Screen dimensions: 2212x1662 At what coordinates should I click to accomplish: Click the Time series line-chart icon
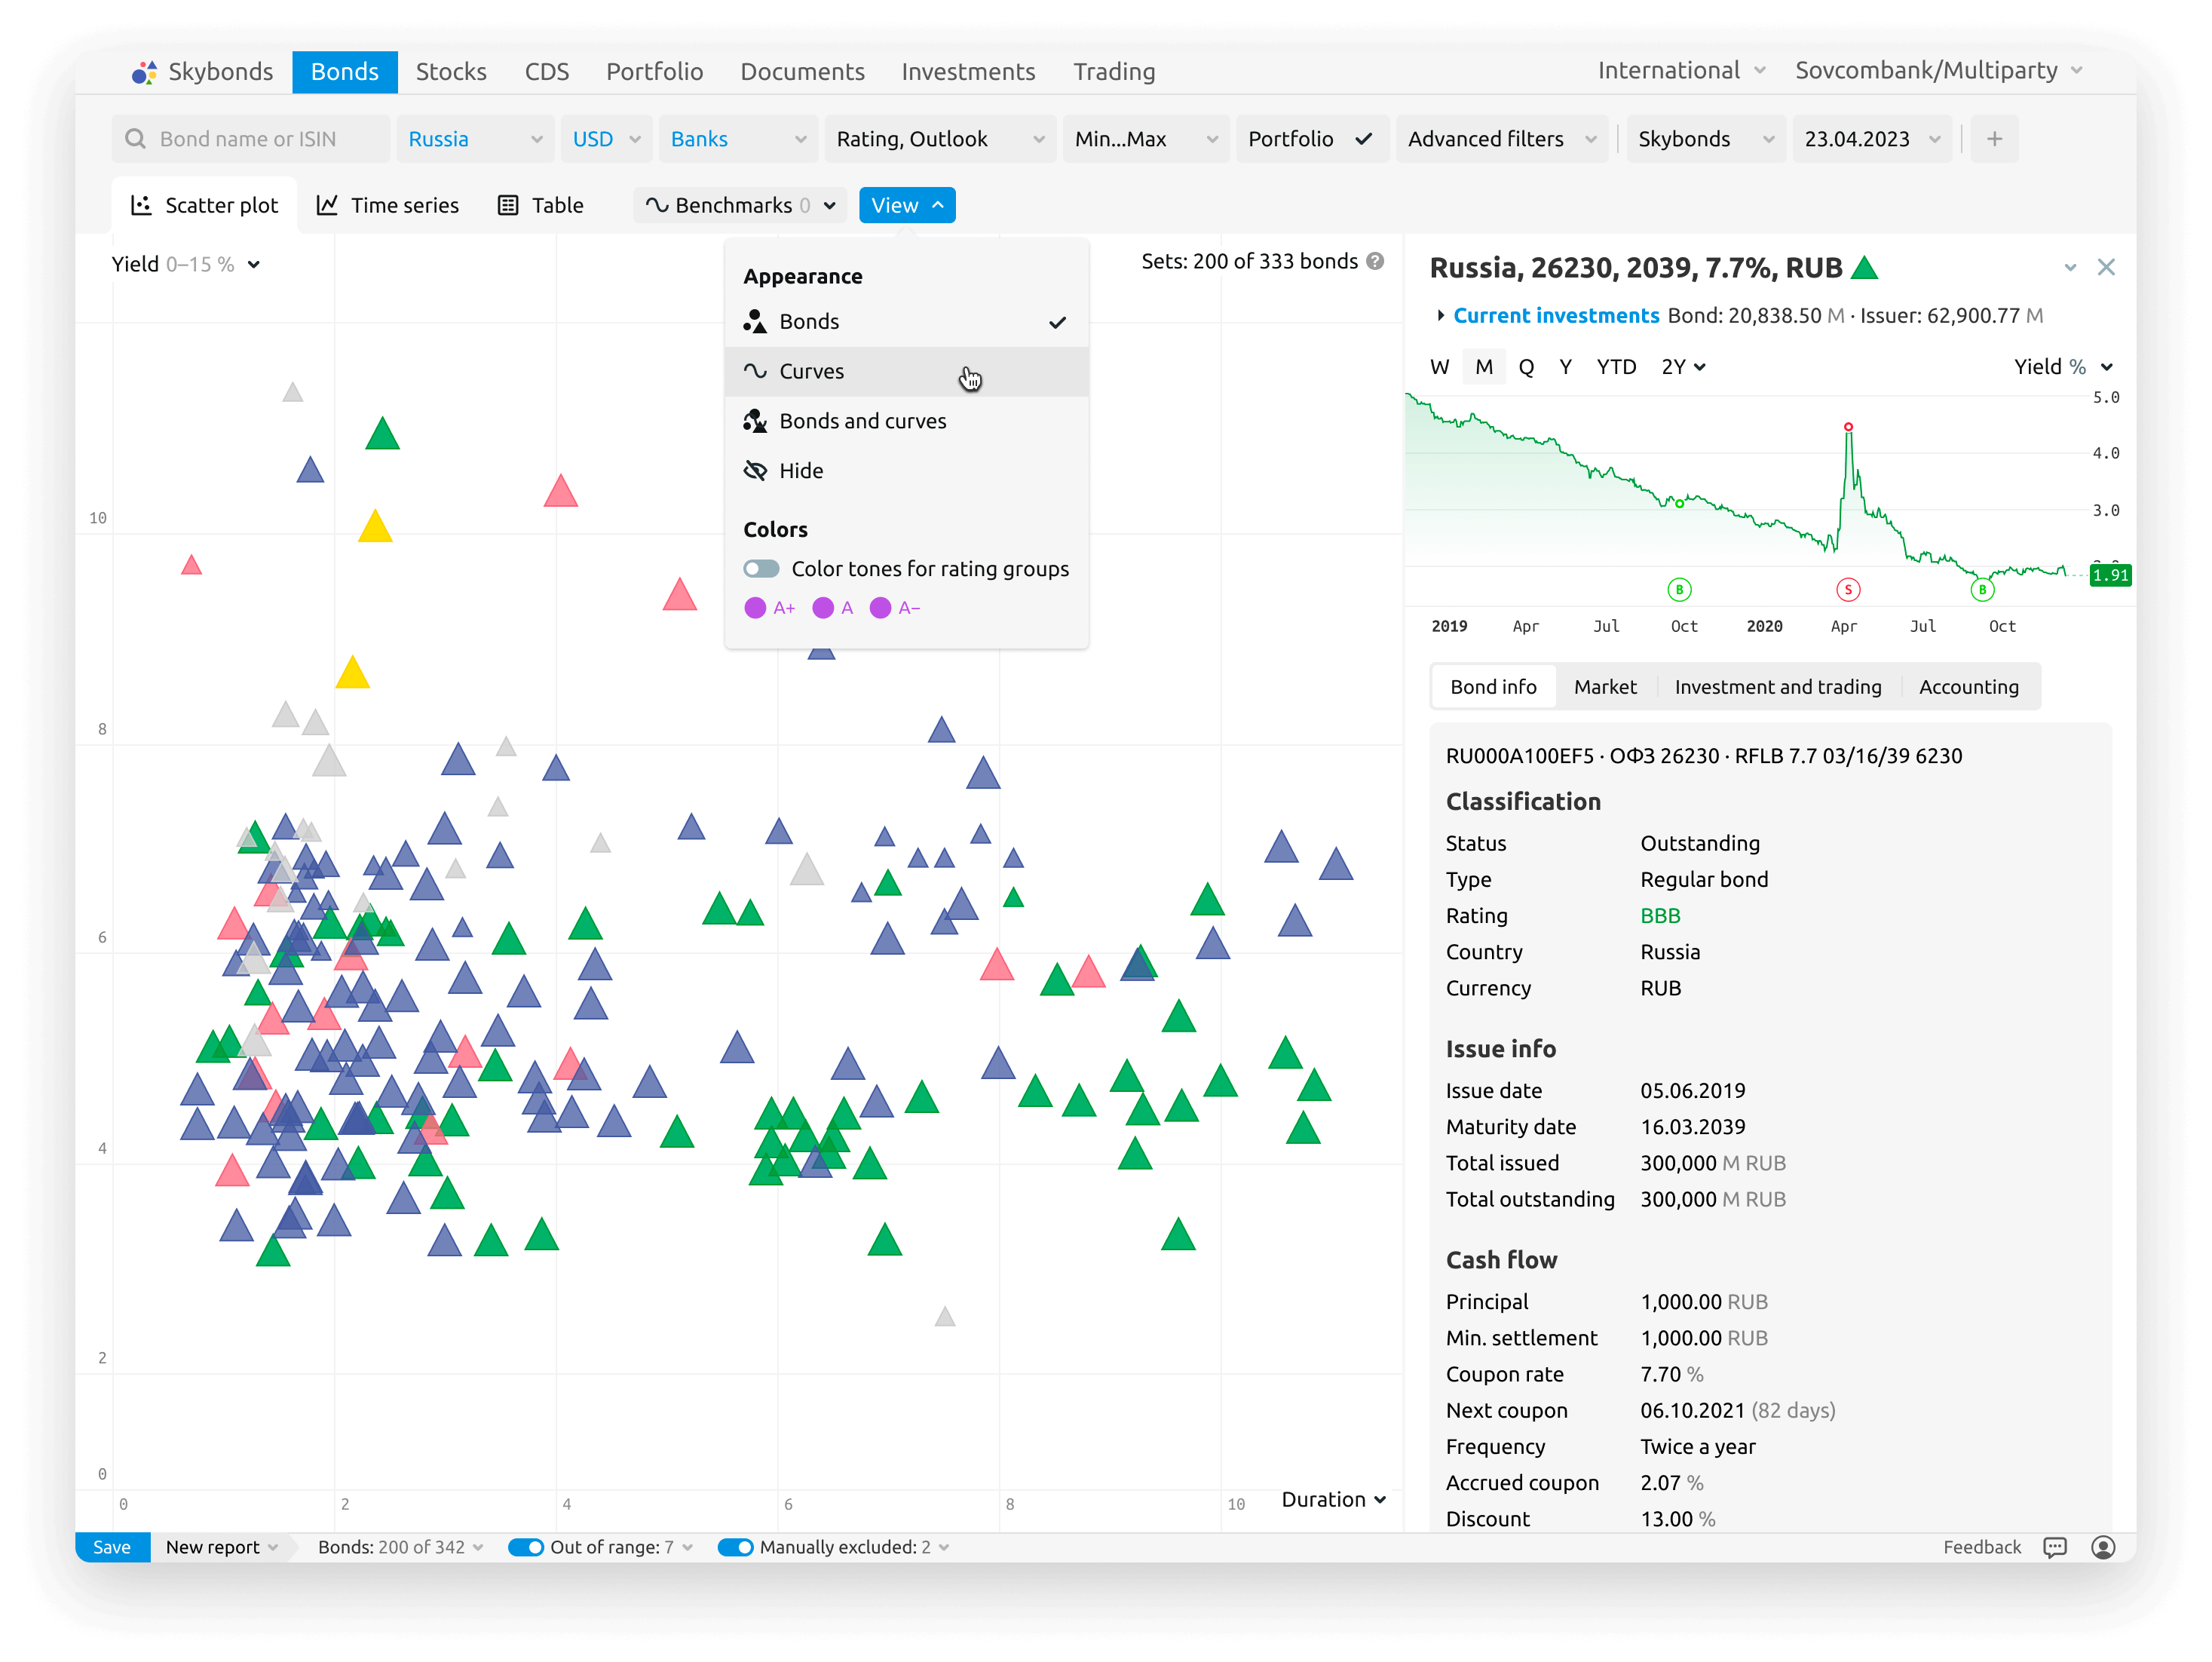tap(327, 205)
